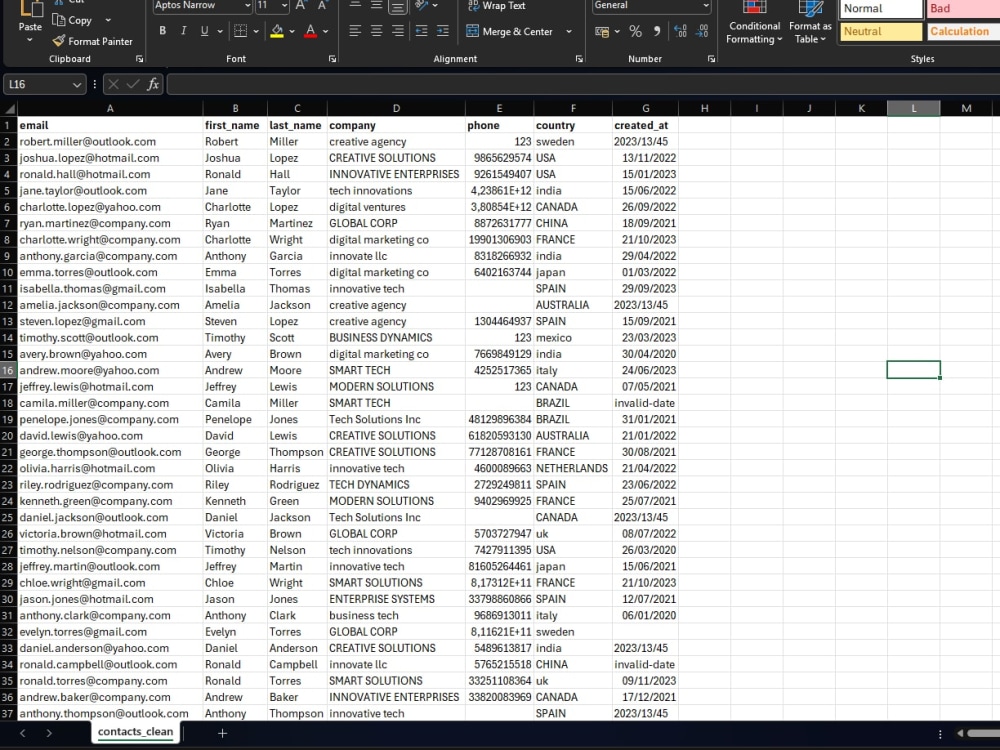Image resolution: width=1000 pixels, height=750 pixels.
Task: Open Merge & Center dropdown arrow
Action: tap(569, 31)
